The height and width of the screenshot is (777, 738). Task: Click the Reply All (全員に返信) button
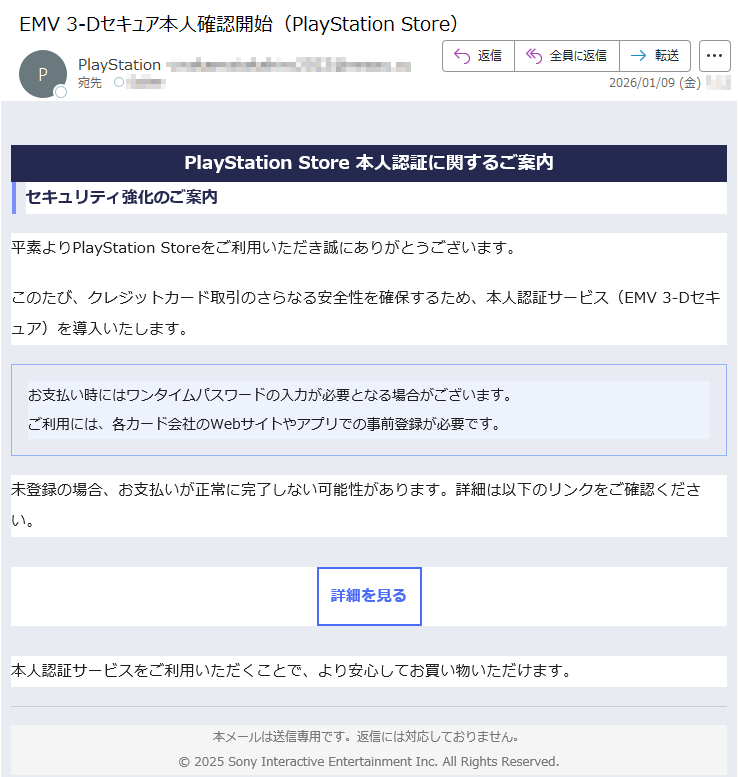coord(567,56)
